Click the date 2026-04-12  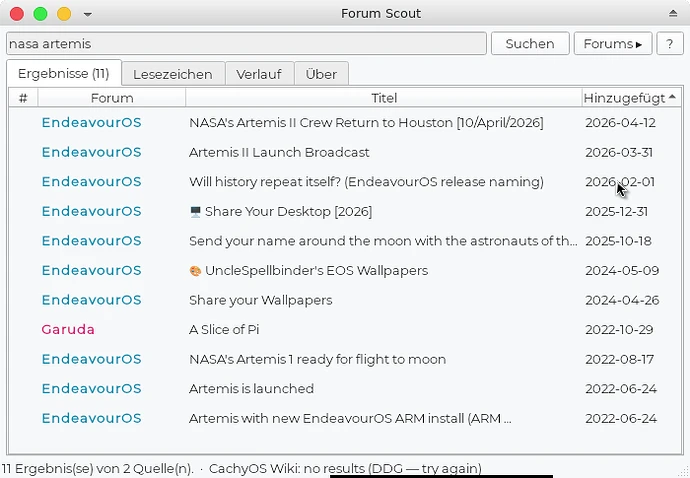[x=620, y=122]
